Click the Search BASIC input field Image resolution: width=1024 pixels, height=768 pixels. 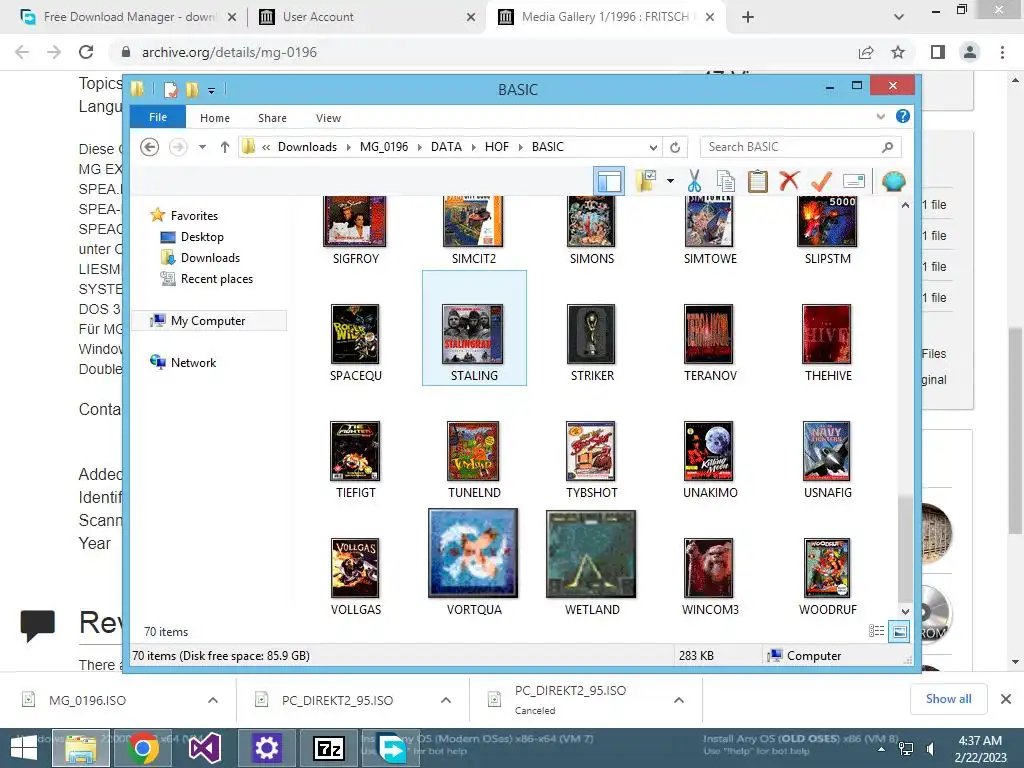click(801, 147)
